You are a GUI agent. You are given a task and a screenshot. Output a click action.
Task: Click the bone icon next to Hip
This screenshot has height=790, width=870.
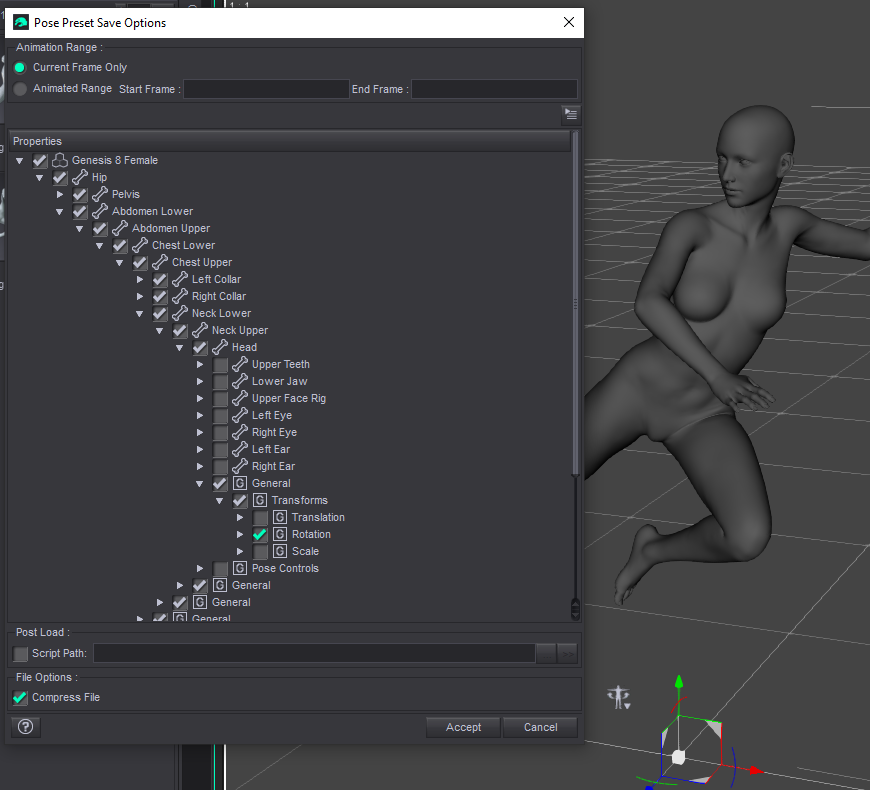(x=80, y=177)
